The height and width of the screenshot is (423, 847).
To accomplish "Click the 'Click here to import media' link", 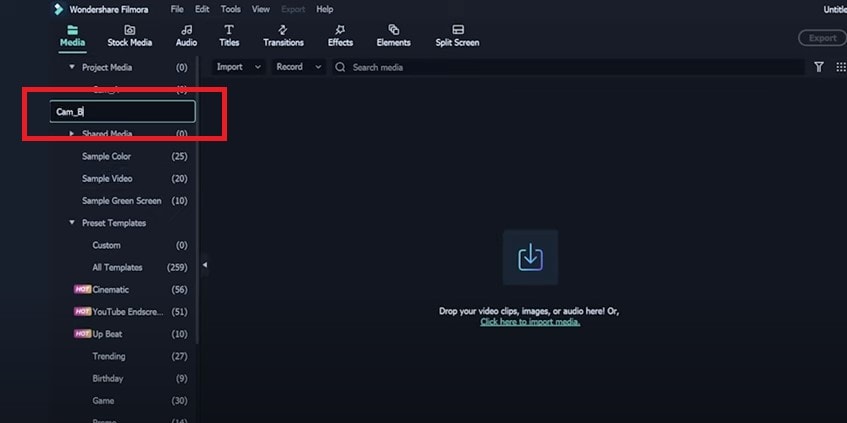I will pyautogui.click(x=530, y=322).
